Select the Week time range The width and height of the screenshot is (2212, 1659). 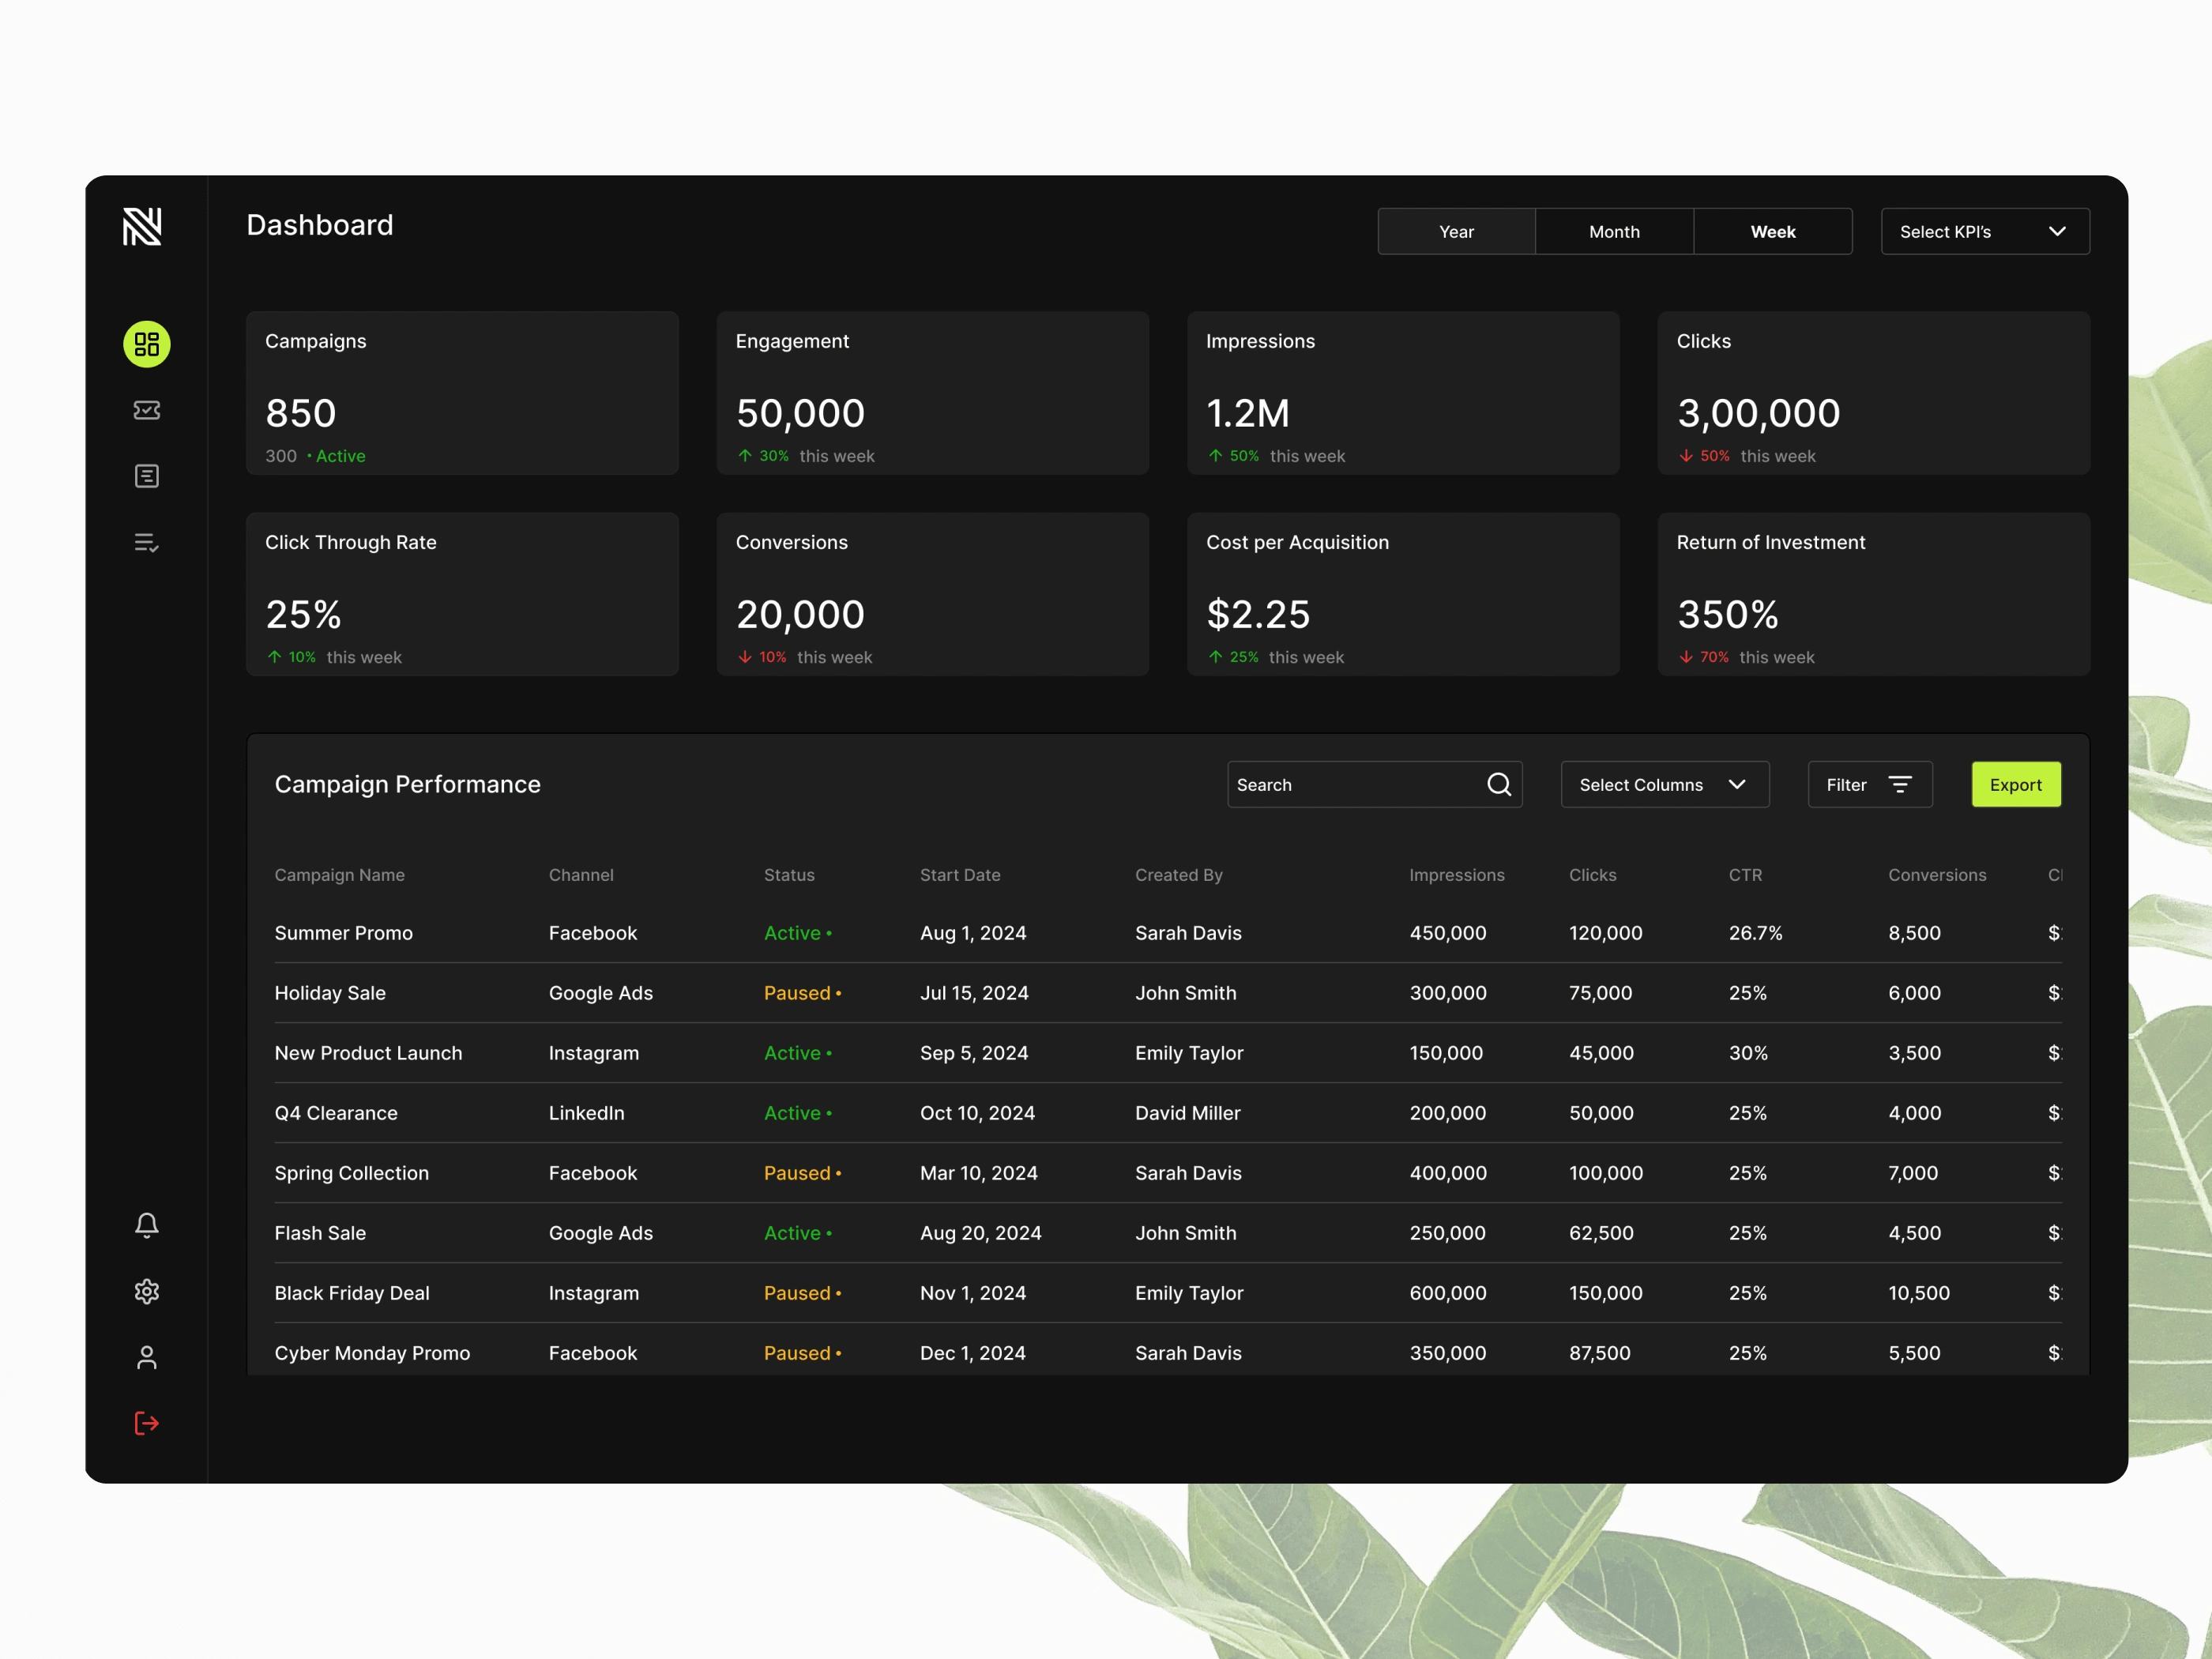click(x=1772, y=232)
